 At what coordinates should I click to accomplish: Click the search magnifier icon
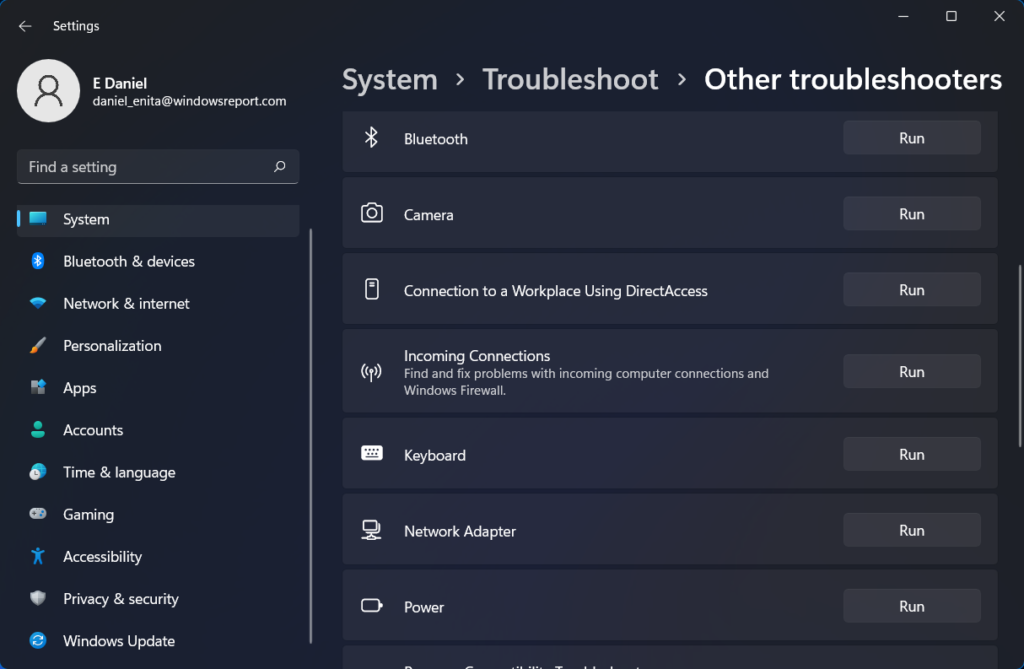[280, 167]
